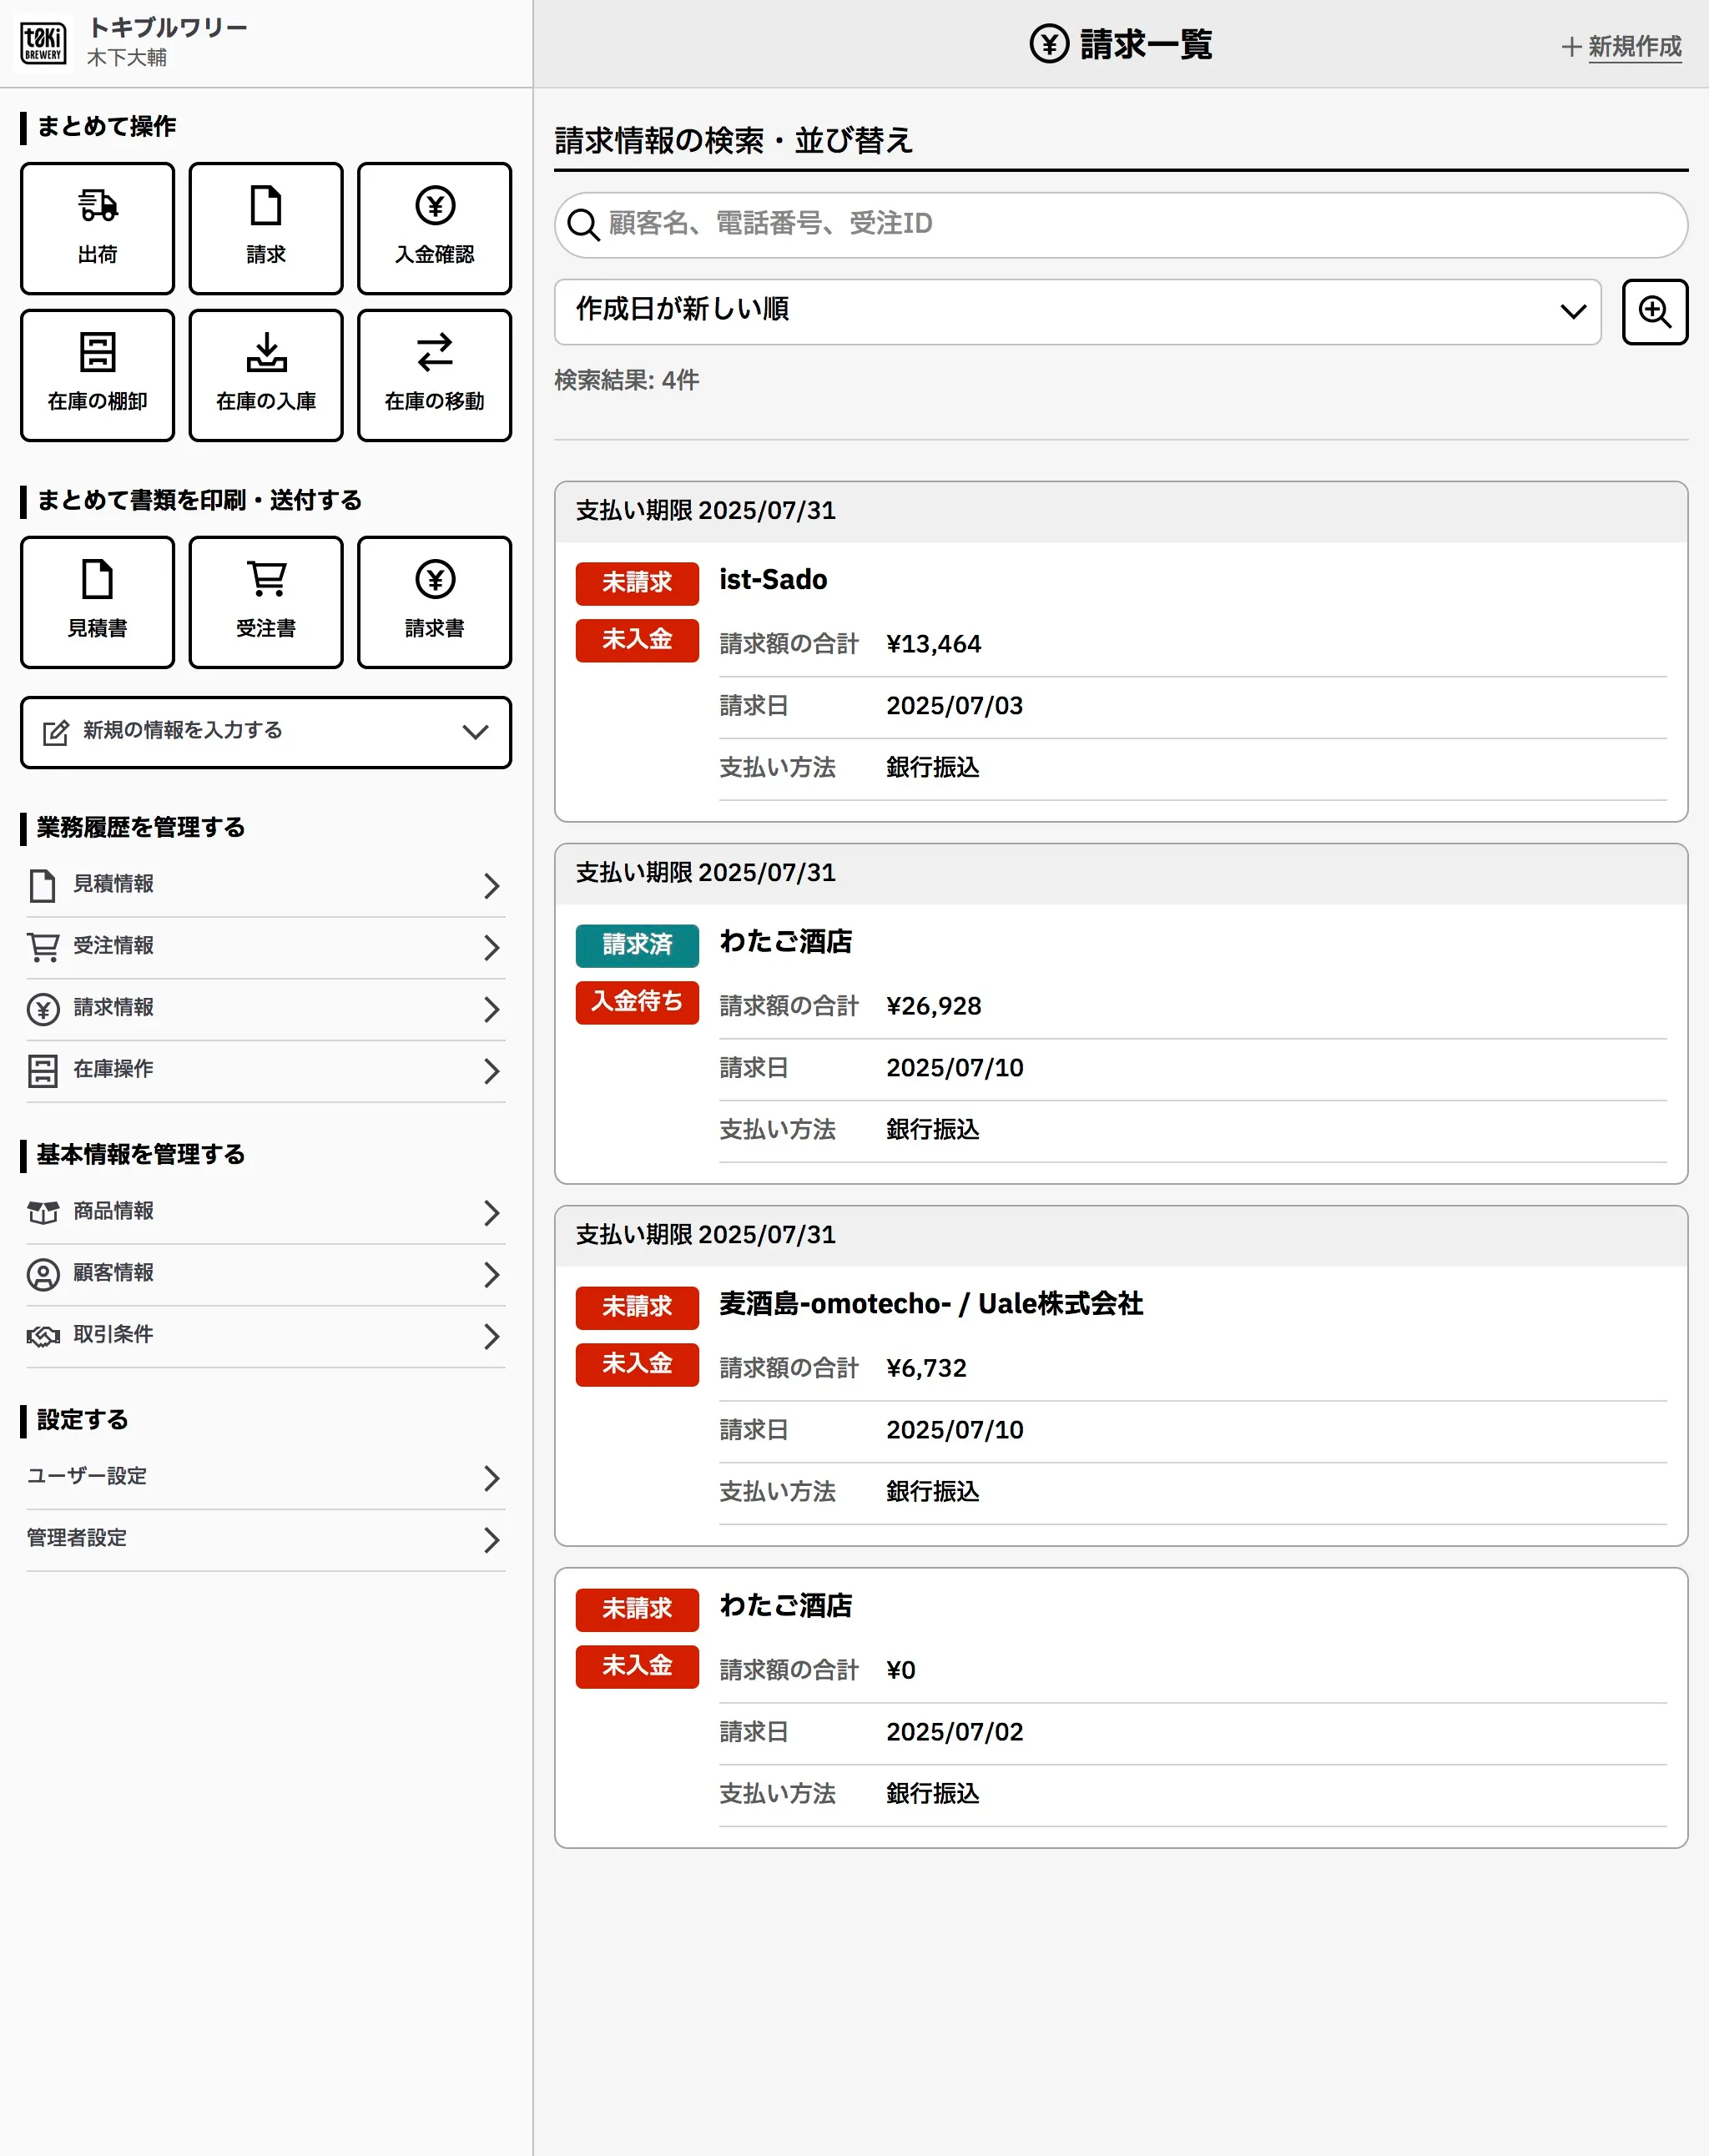The image size is (1709, 2156).
Task: Open 麦酒島-omotecho- / Uale株式会社 invoice
Action: pos(930,1304)
